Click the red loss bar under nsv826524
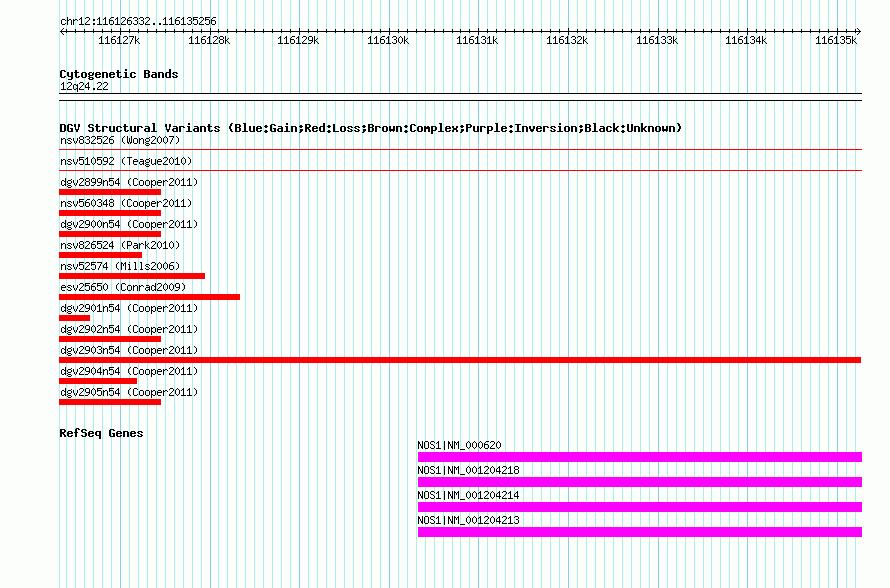The image size is (890, 588). [100, 255]
